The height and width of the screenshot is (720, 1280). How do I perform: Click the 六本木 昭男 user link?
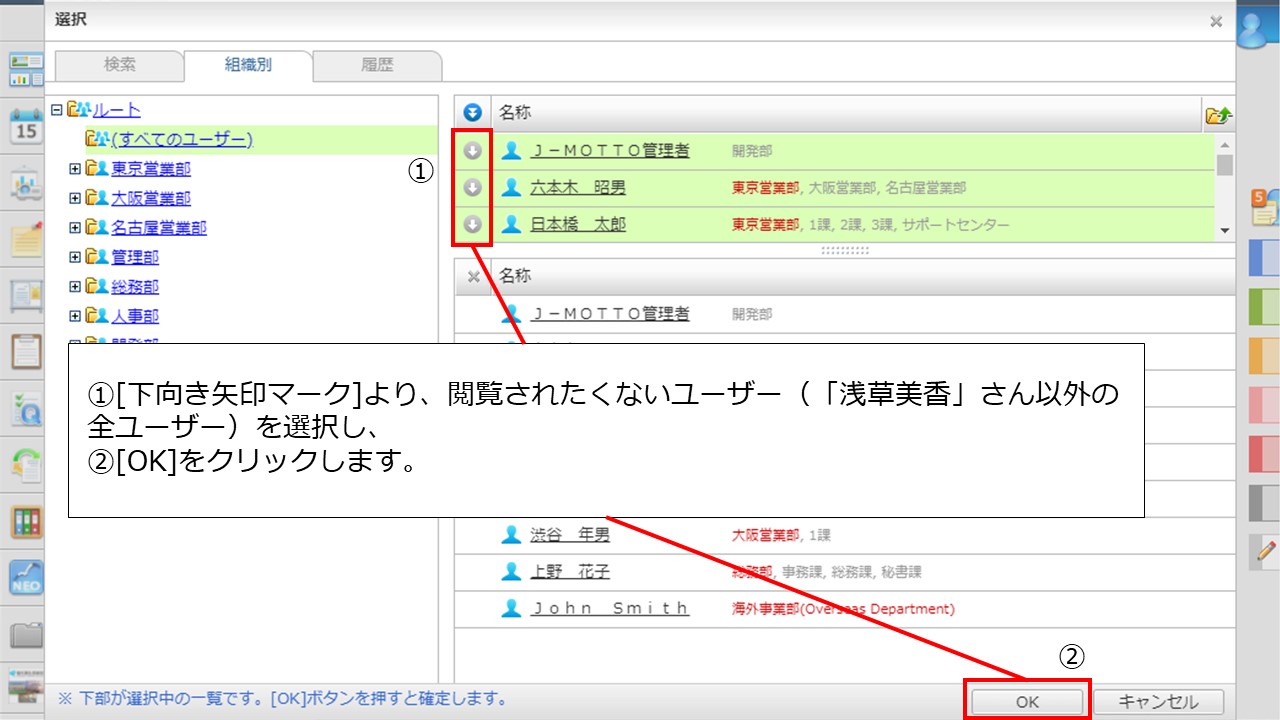pos(577,188)
